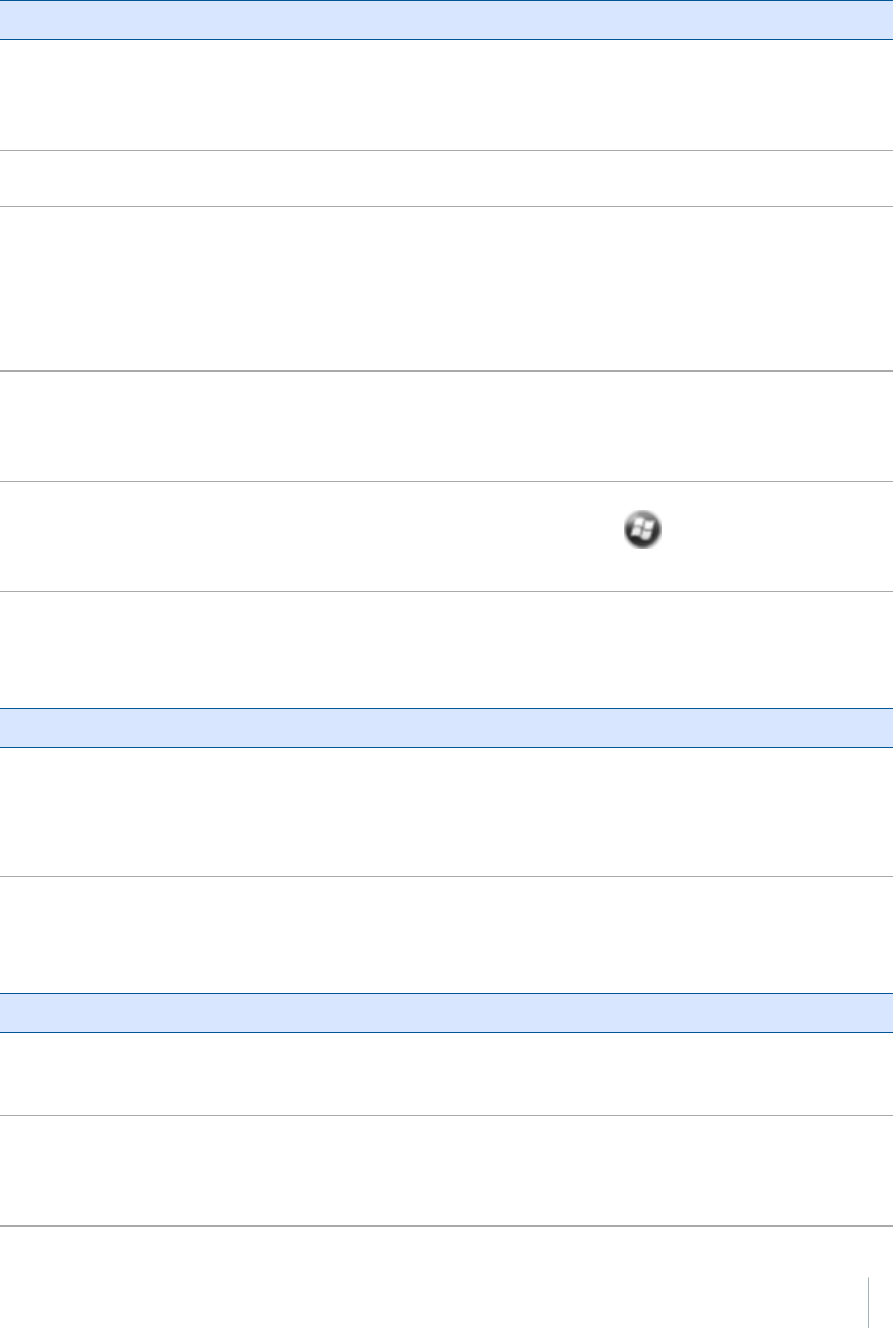Click the thin short row in first table
The width and height of the screenshot is (893, 1332).
tap(446, 179)
